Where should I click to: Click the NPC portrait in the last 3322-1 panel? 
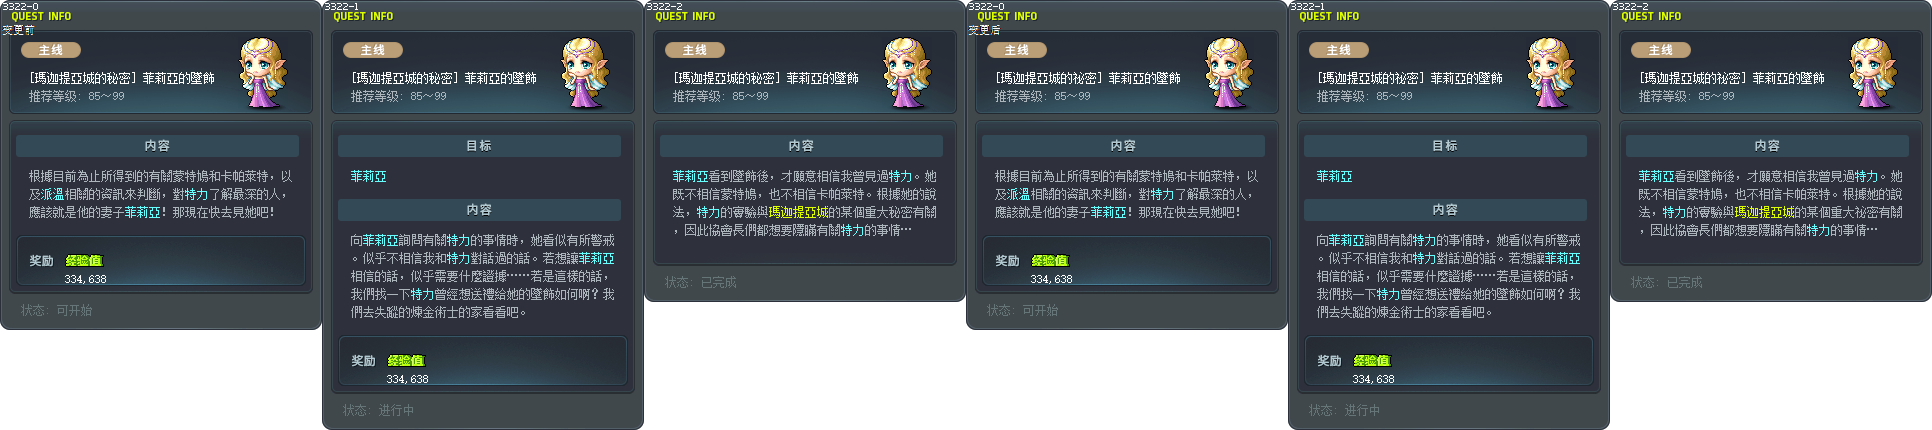click(x=1554, y=73)
